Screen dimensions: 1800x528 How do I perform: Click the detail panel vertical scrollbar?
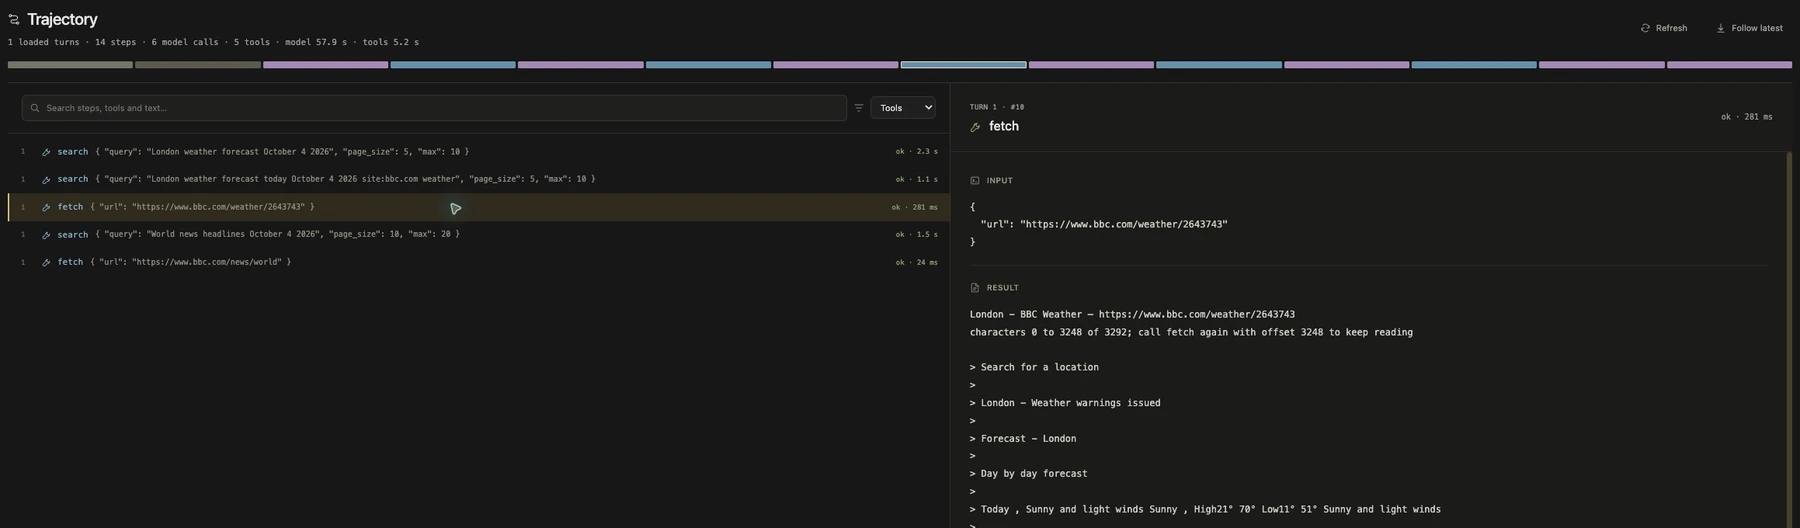(1789, 340)
